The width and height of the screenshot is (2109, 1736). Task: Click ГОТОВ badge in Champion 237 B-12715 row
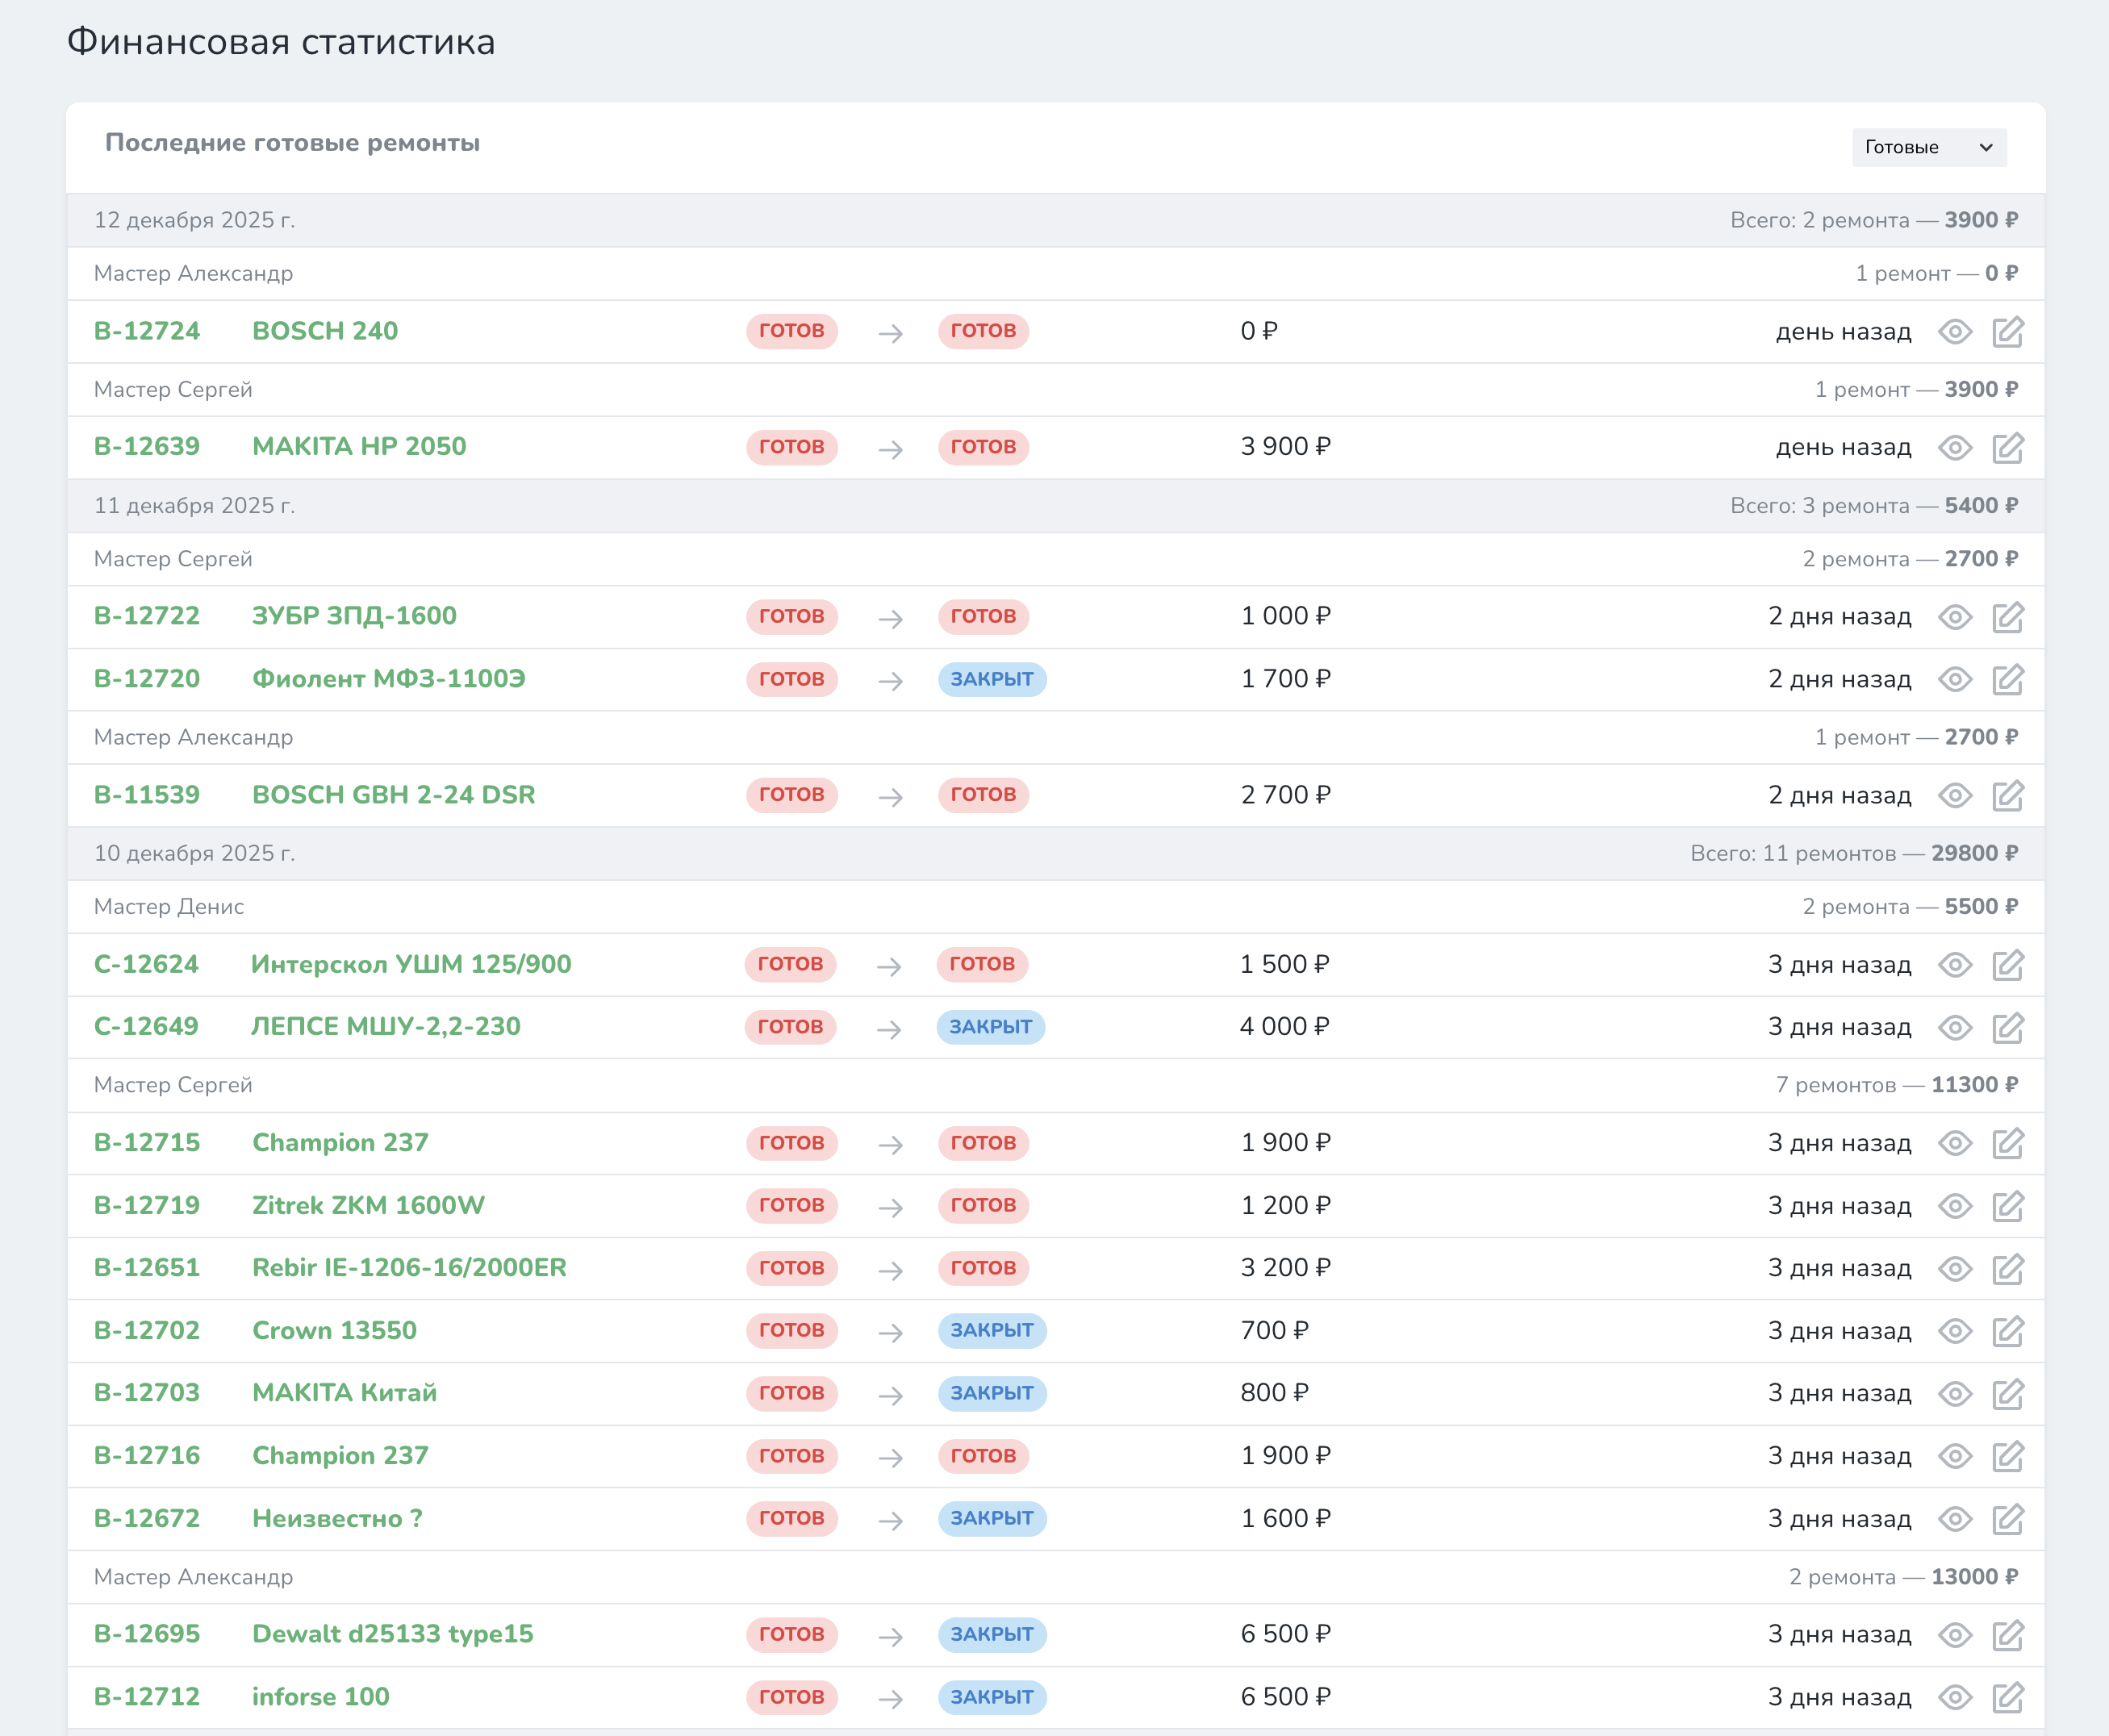point(791,1143)
